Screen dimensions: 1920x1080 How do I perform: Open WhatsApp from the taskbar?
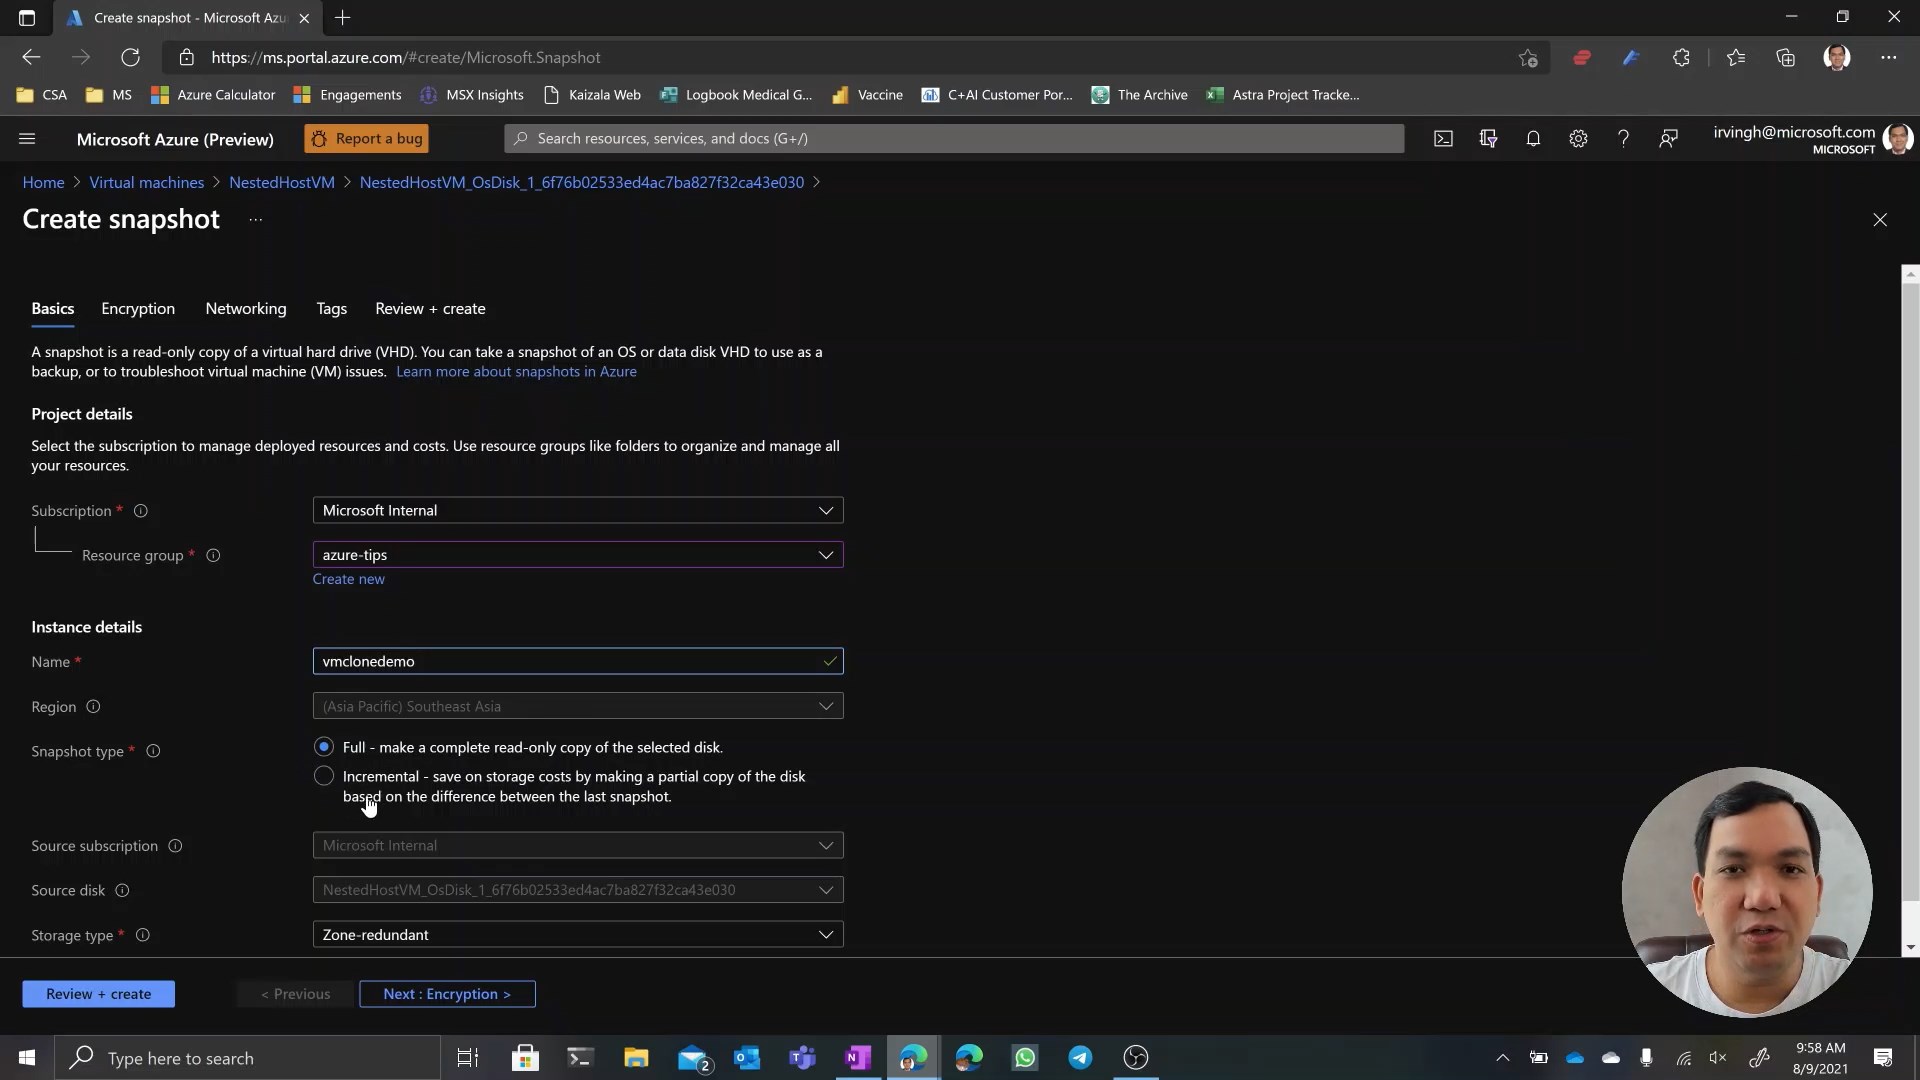pyautogui.click(x=1025, y=1058)
